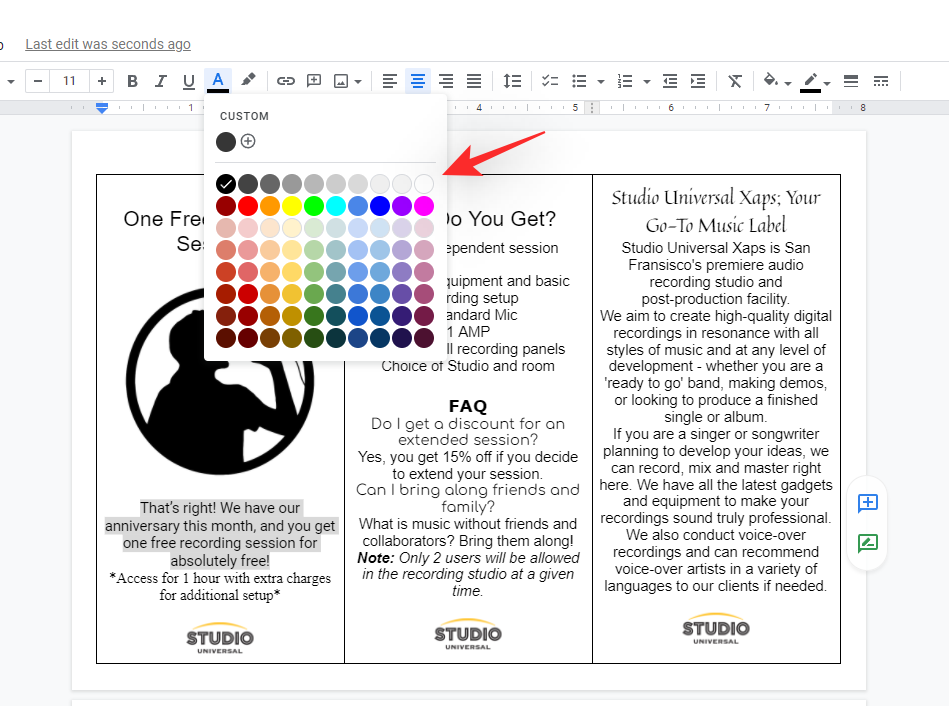This screenshot has width=949, height=706.
Task: Click the highlight color marker icon
Action: (x=248, y=80)
